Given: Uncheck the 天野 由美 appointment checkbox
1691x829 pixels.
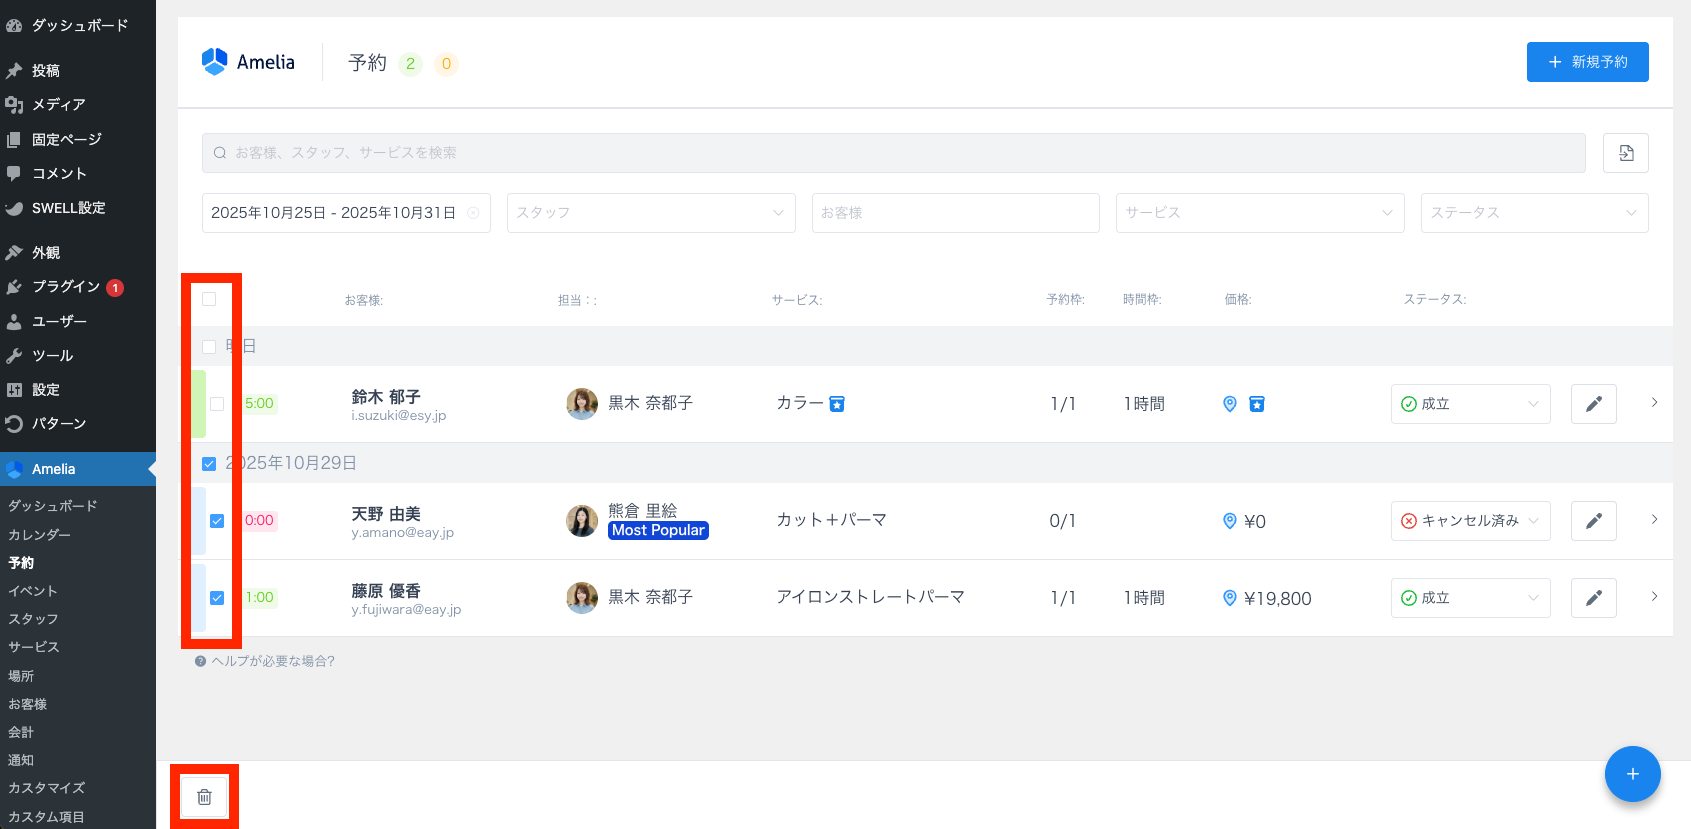Looking at the screenshot, I should 217,521.
